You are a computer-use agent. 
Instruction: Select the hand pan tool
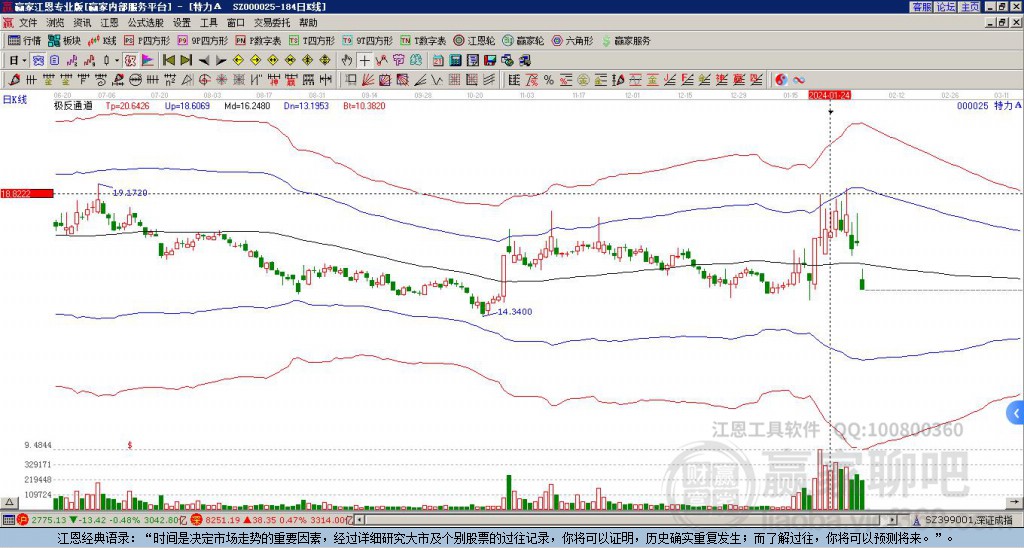[x=347, y=60]
